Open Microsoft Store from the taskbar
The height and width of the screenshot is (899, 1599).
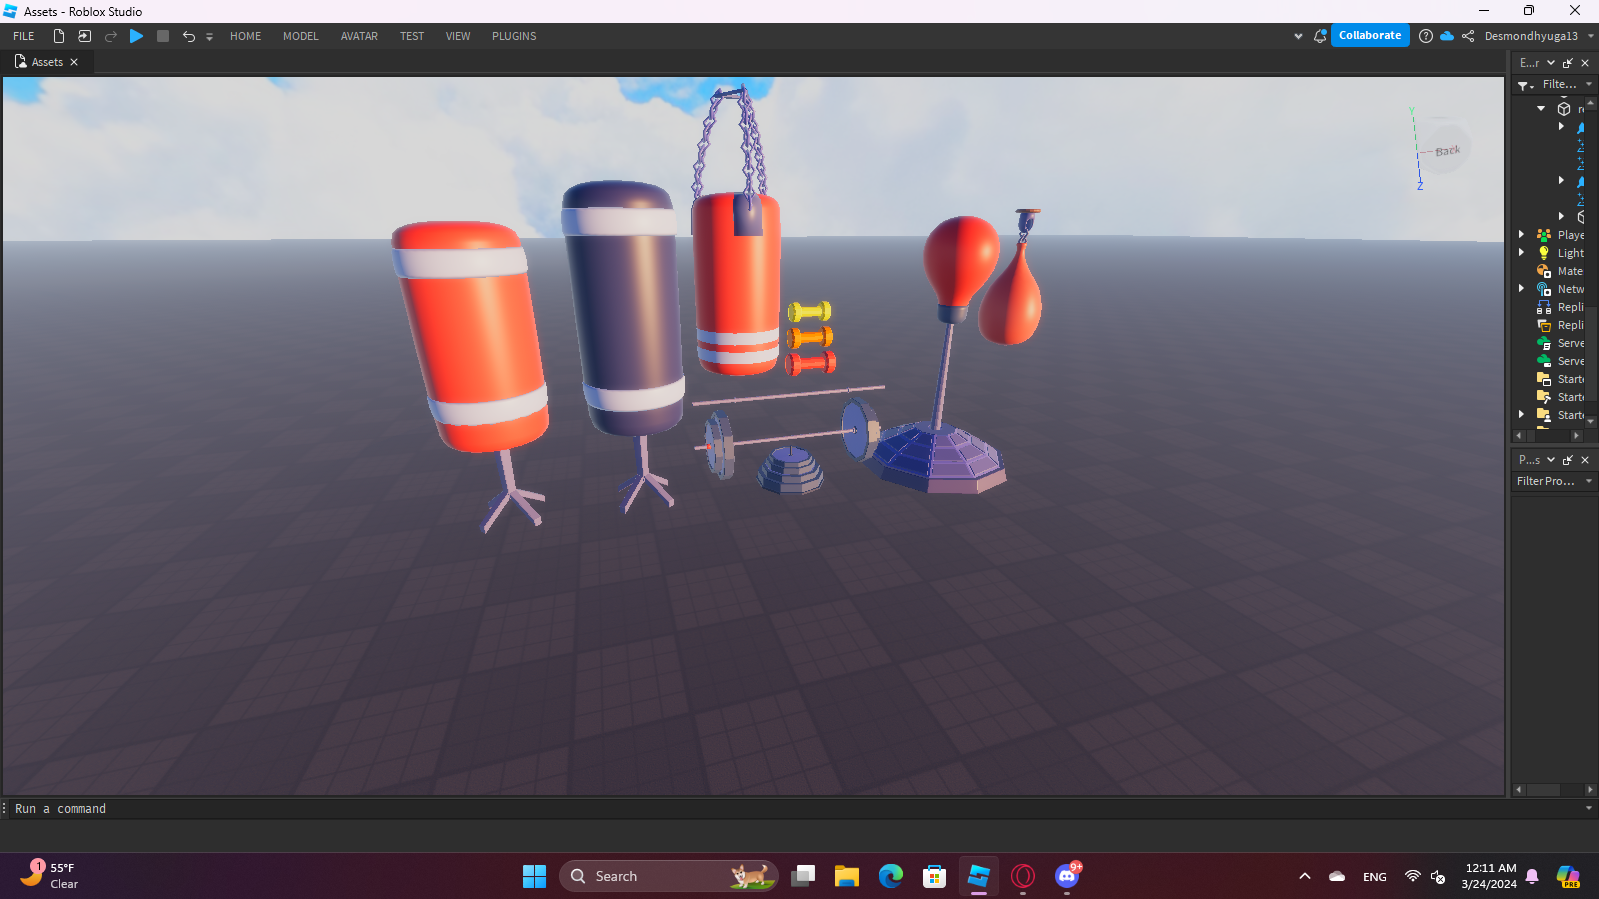(x=935, y=876)
